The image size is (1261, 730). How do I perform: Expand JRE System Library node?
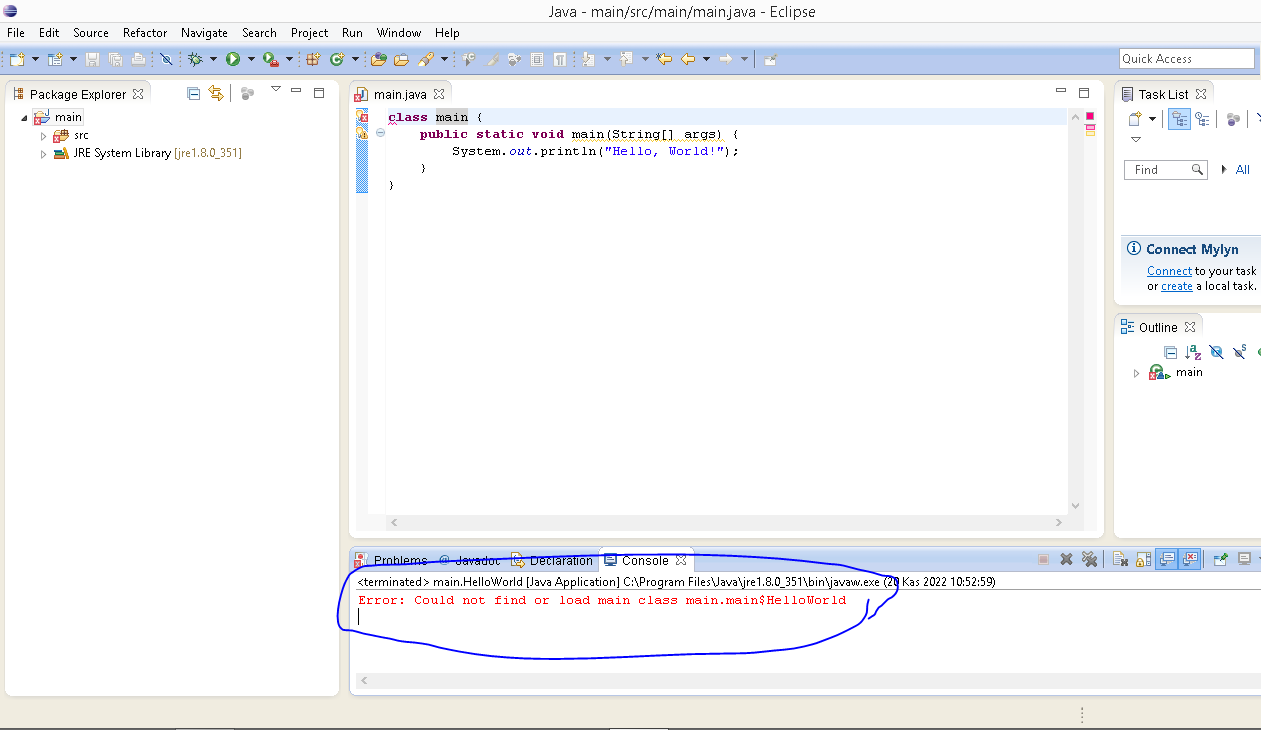pyautogui.click(x=43, y=154)
